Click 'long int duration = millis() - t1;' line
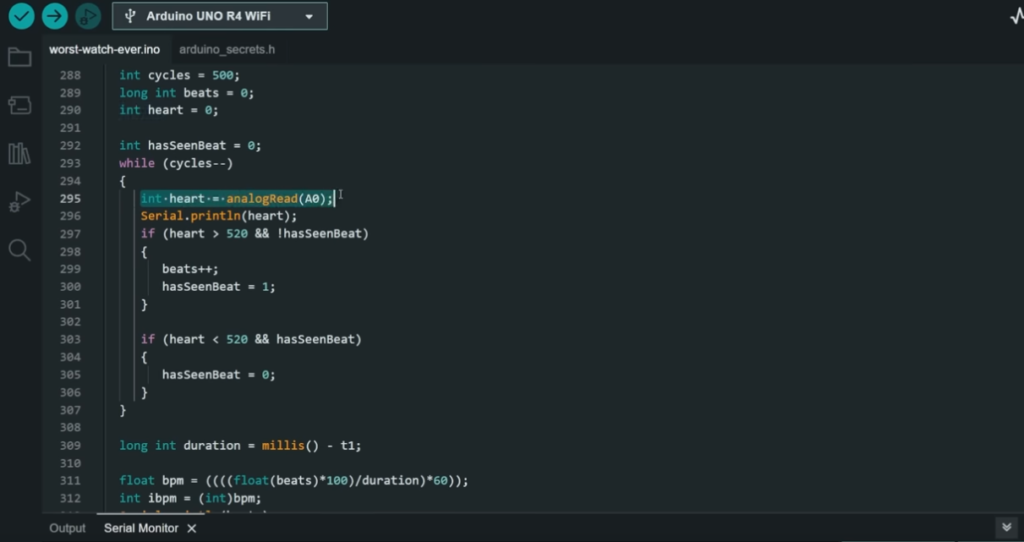 pyautogui.click(x=240, y=445)
